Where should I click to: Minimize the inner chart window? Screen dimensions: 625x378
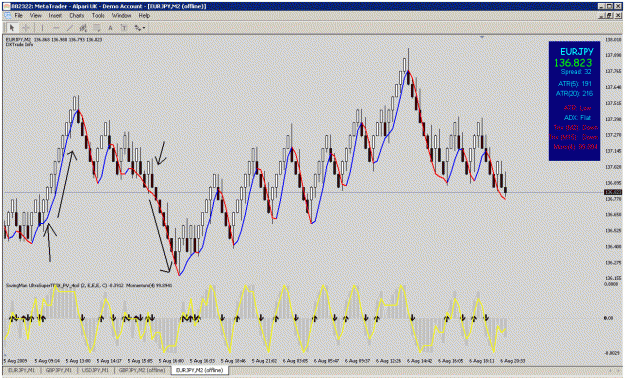(x=602, y=16)
